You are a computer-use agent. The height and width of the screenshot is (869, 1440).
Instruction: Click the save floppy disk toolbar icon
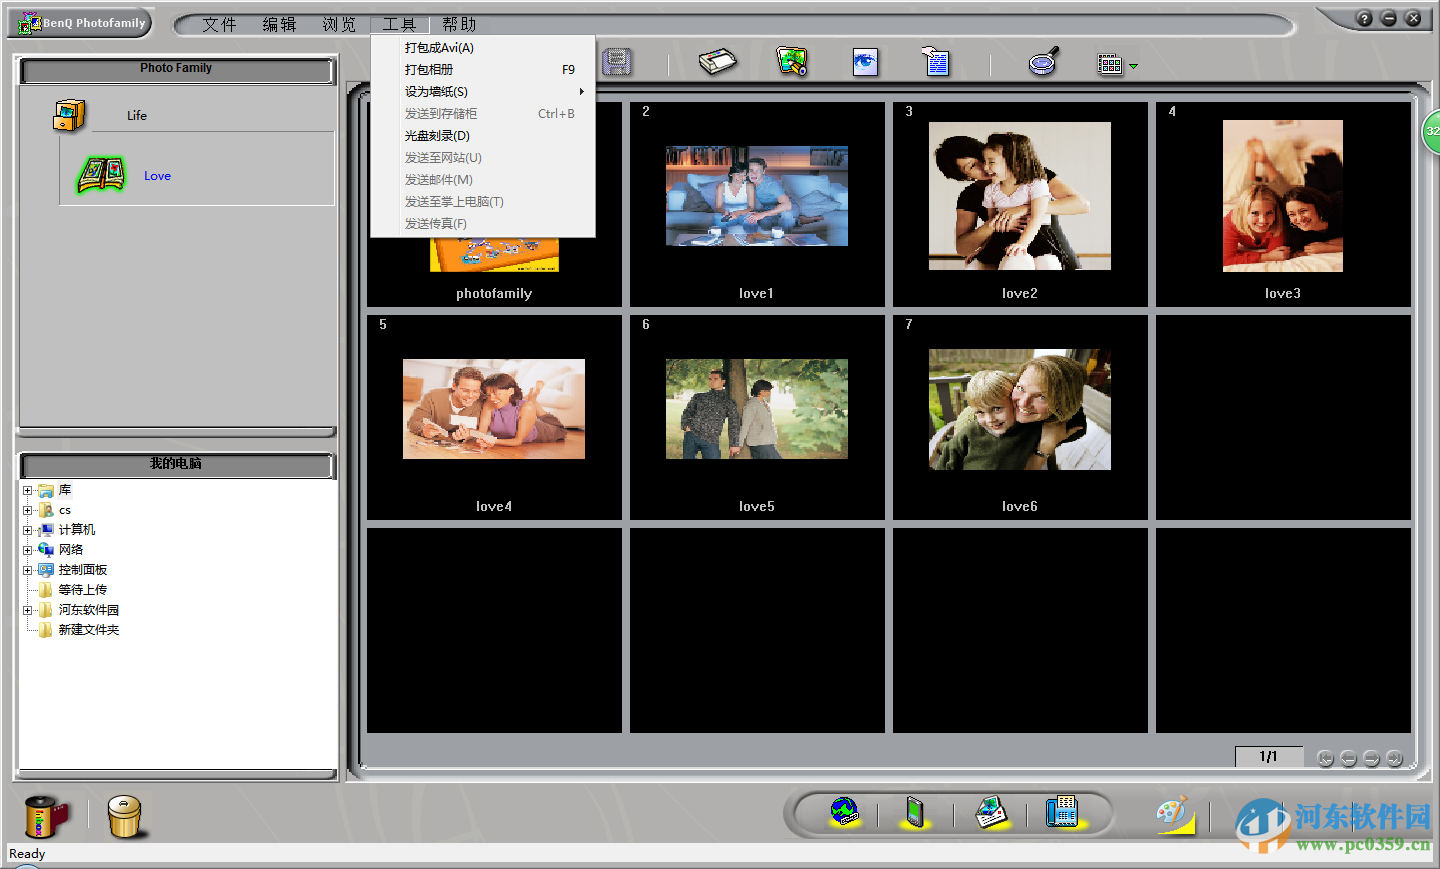[x=617, y=62]
